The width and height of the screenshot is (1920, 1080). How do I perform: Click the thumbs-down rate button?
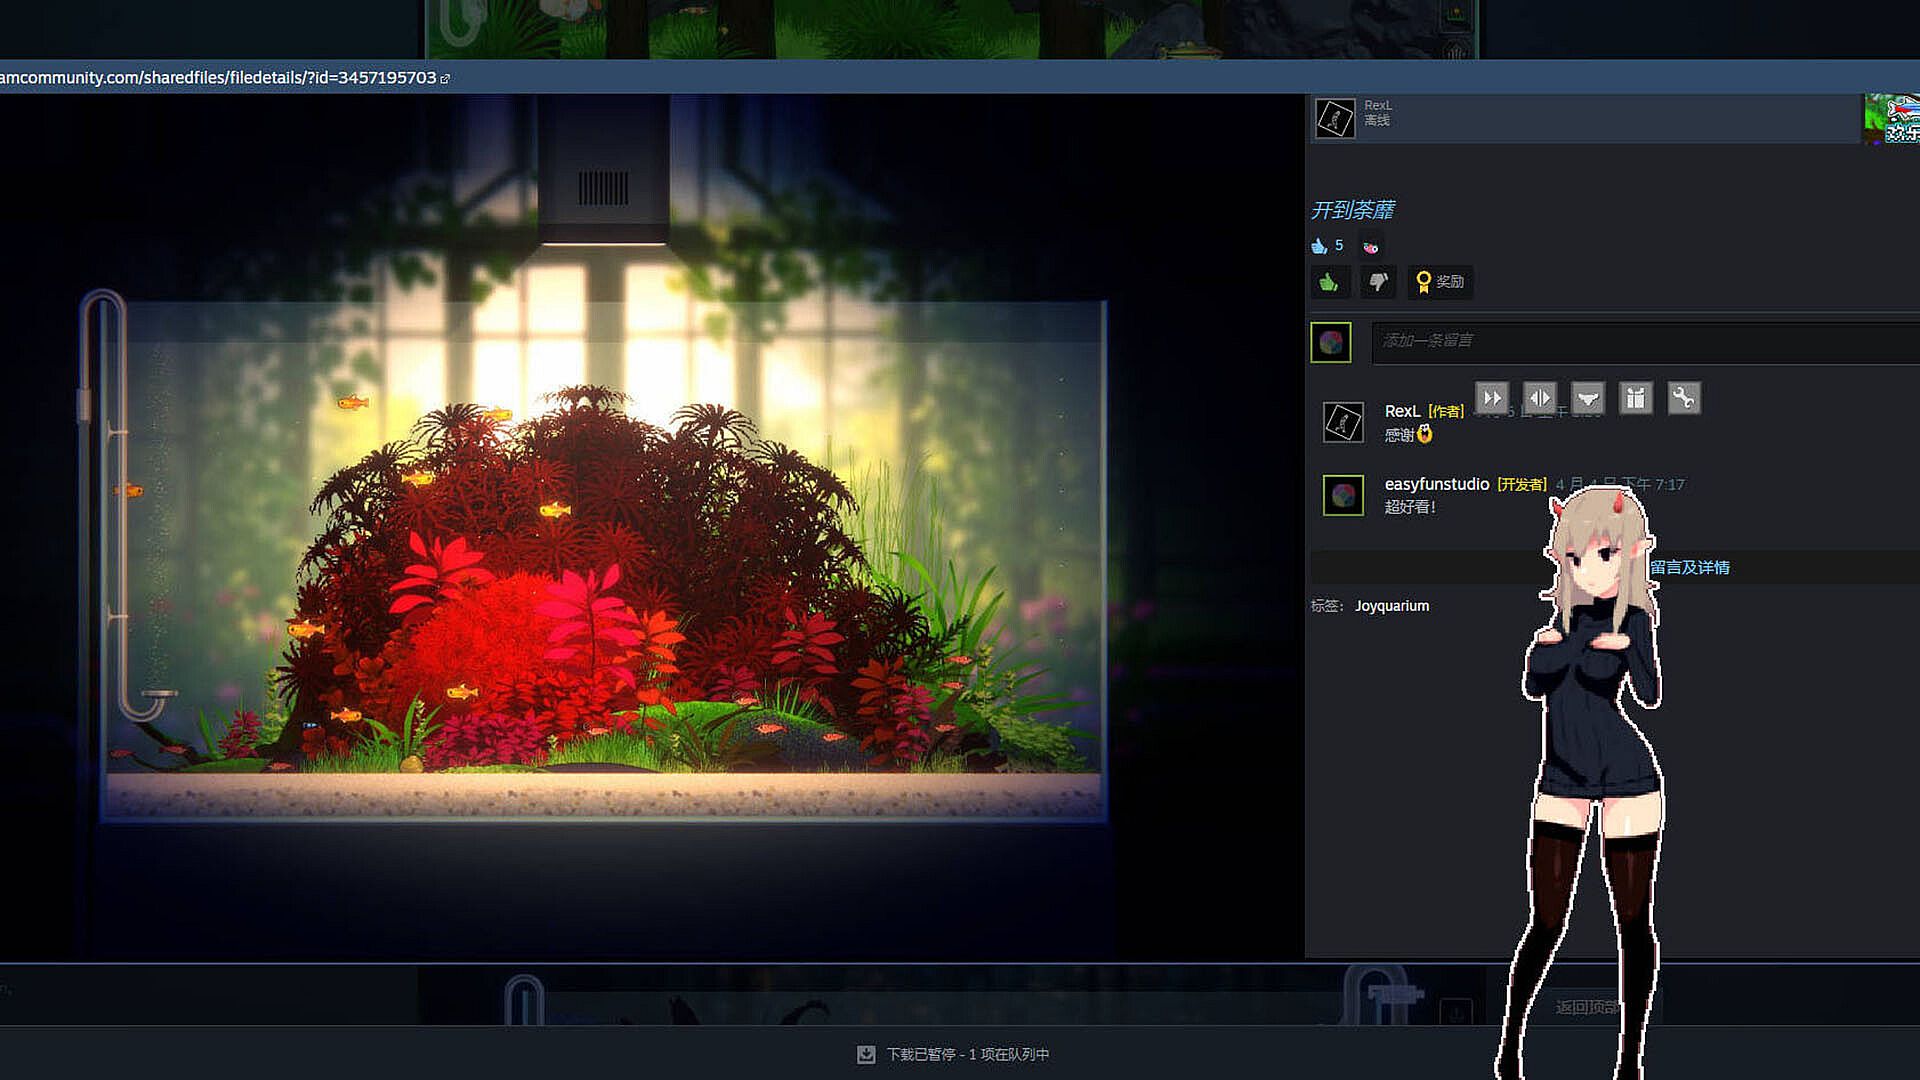coord(1378,282)
